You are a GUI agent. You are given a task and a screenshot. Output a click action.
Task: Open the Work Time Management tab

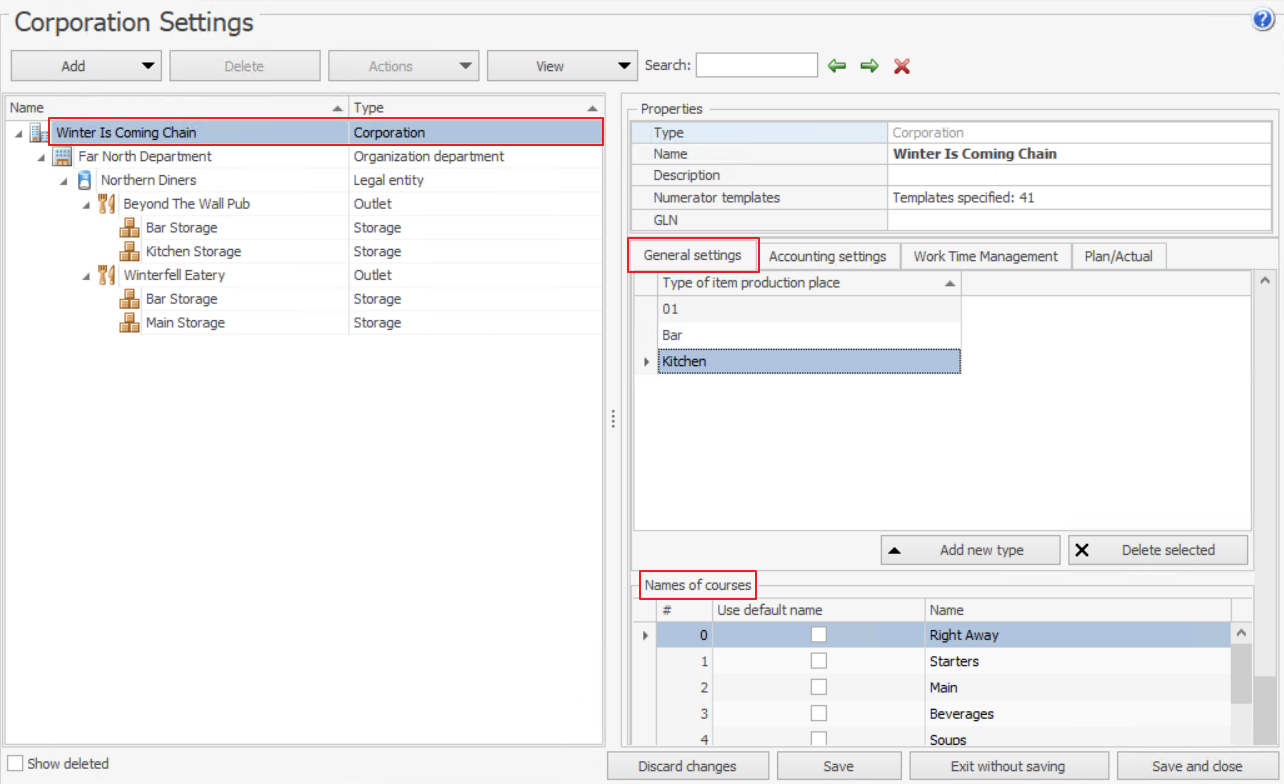(985, 256)
